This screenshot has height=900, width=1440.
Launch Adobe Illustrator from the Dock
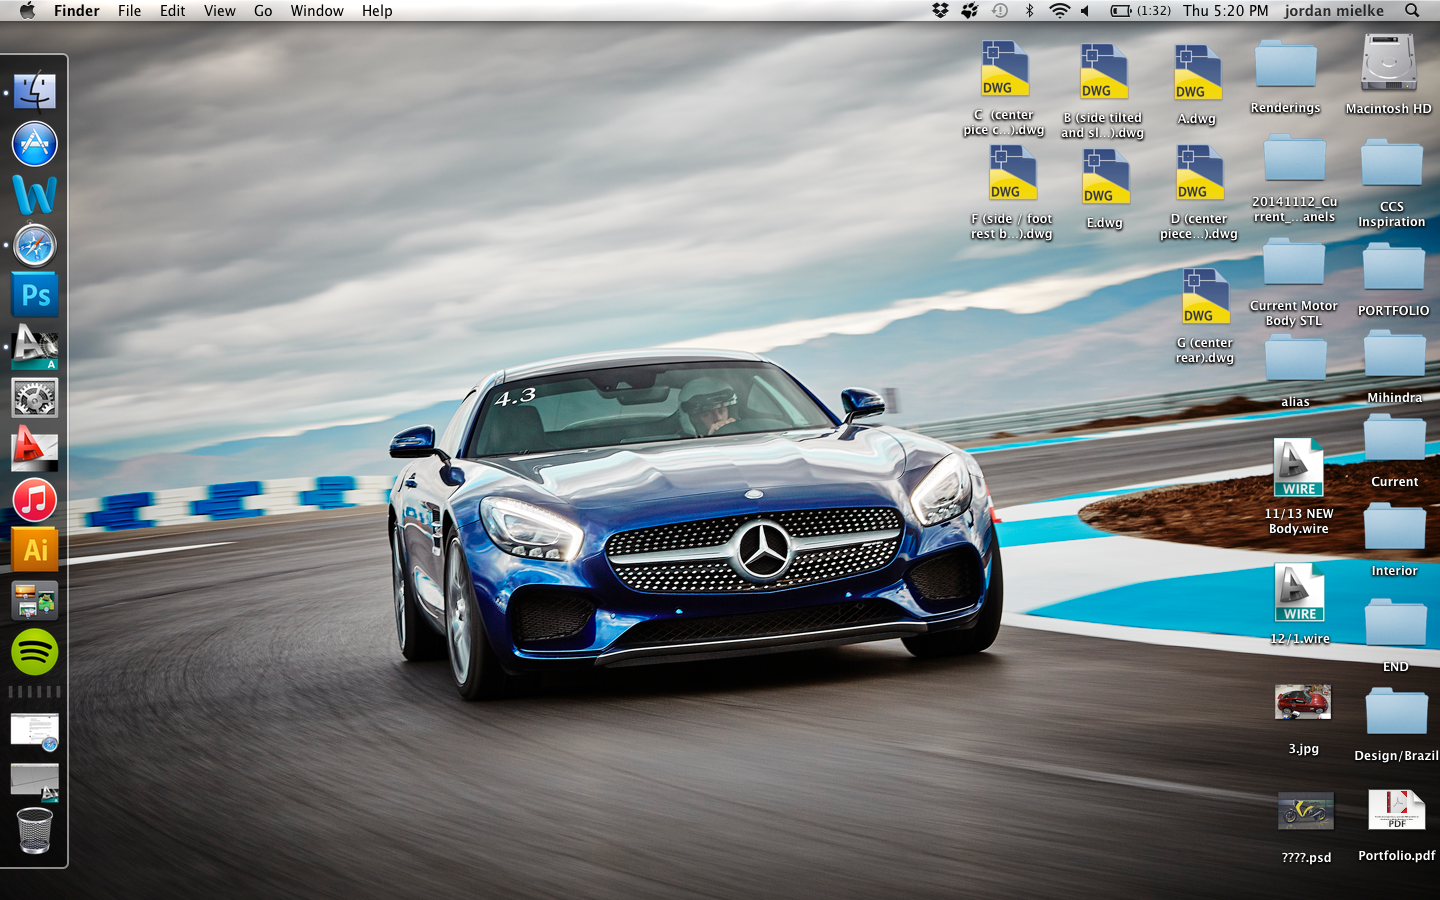tap(35, 550)
